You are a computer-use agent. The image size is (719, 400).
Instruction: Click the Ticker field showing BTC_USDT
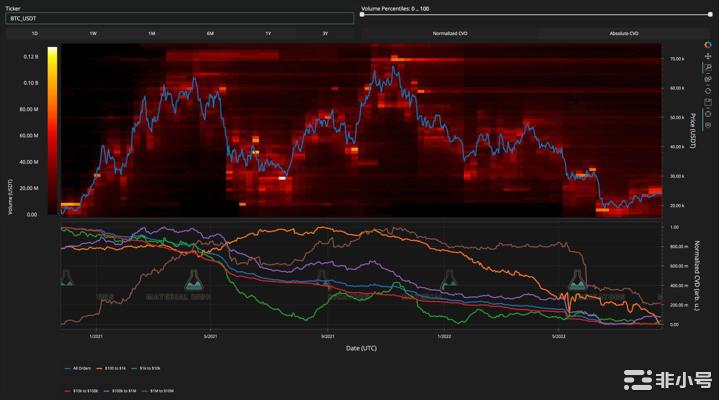point(179,18)
